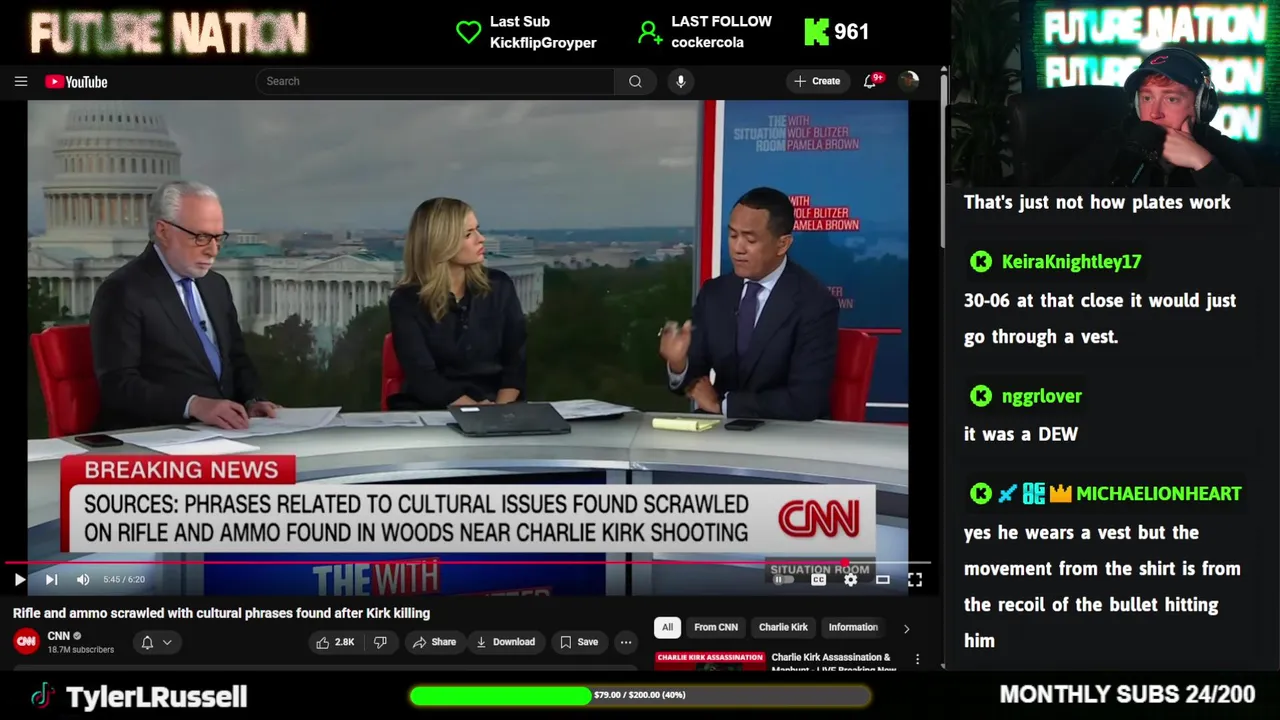This screenshot has height=720, width=1280.
Task: Click Kick logo beside 961
Action: point(816,32)
